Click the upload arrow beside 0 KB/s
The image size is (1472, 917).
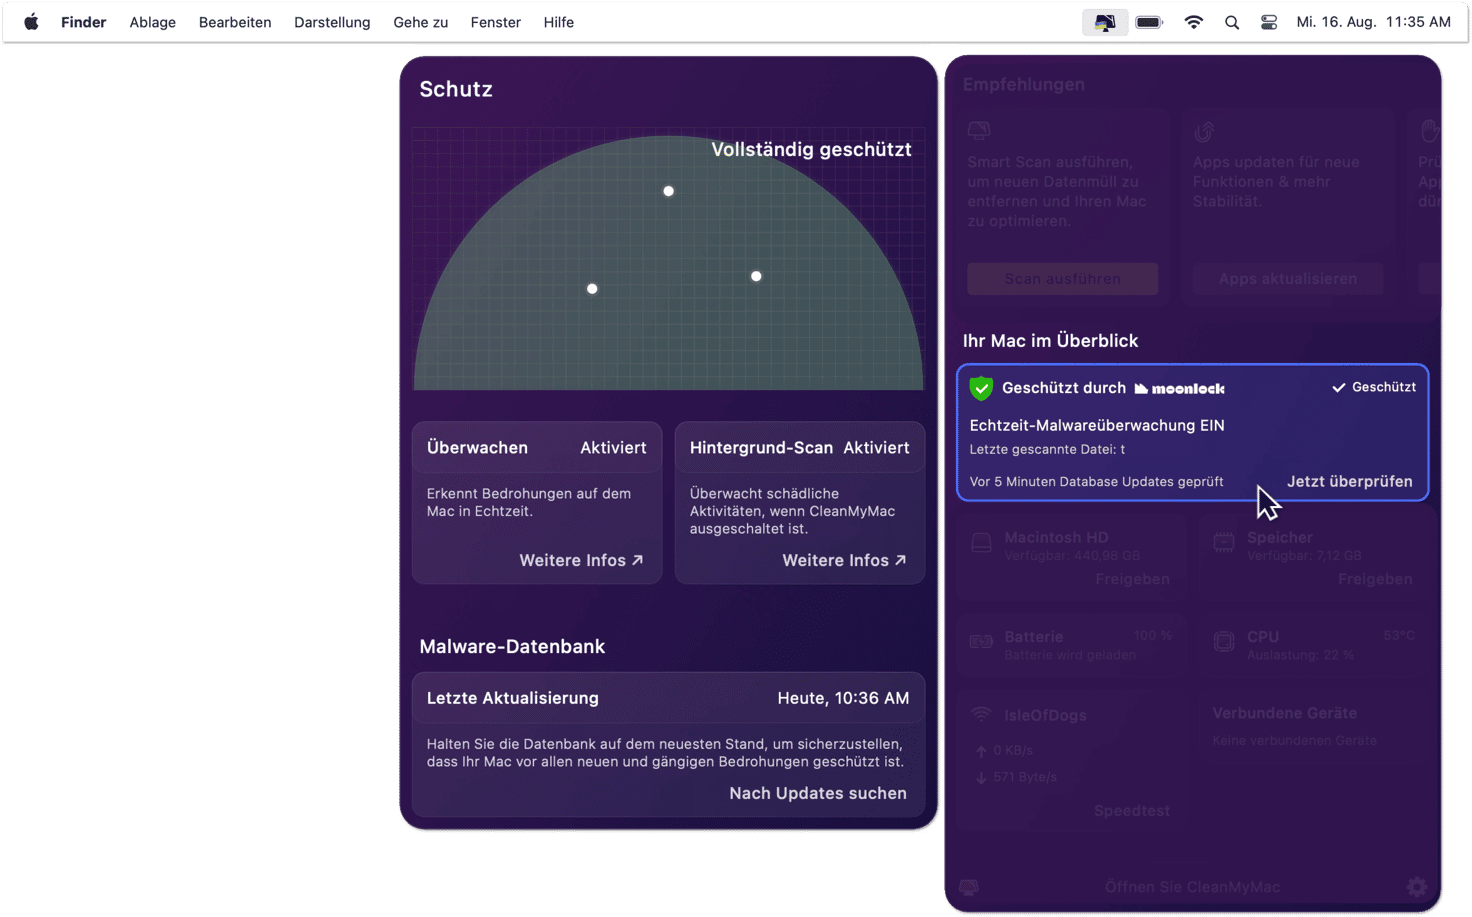point(981,751)
